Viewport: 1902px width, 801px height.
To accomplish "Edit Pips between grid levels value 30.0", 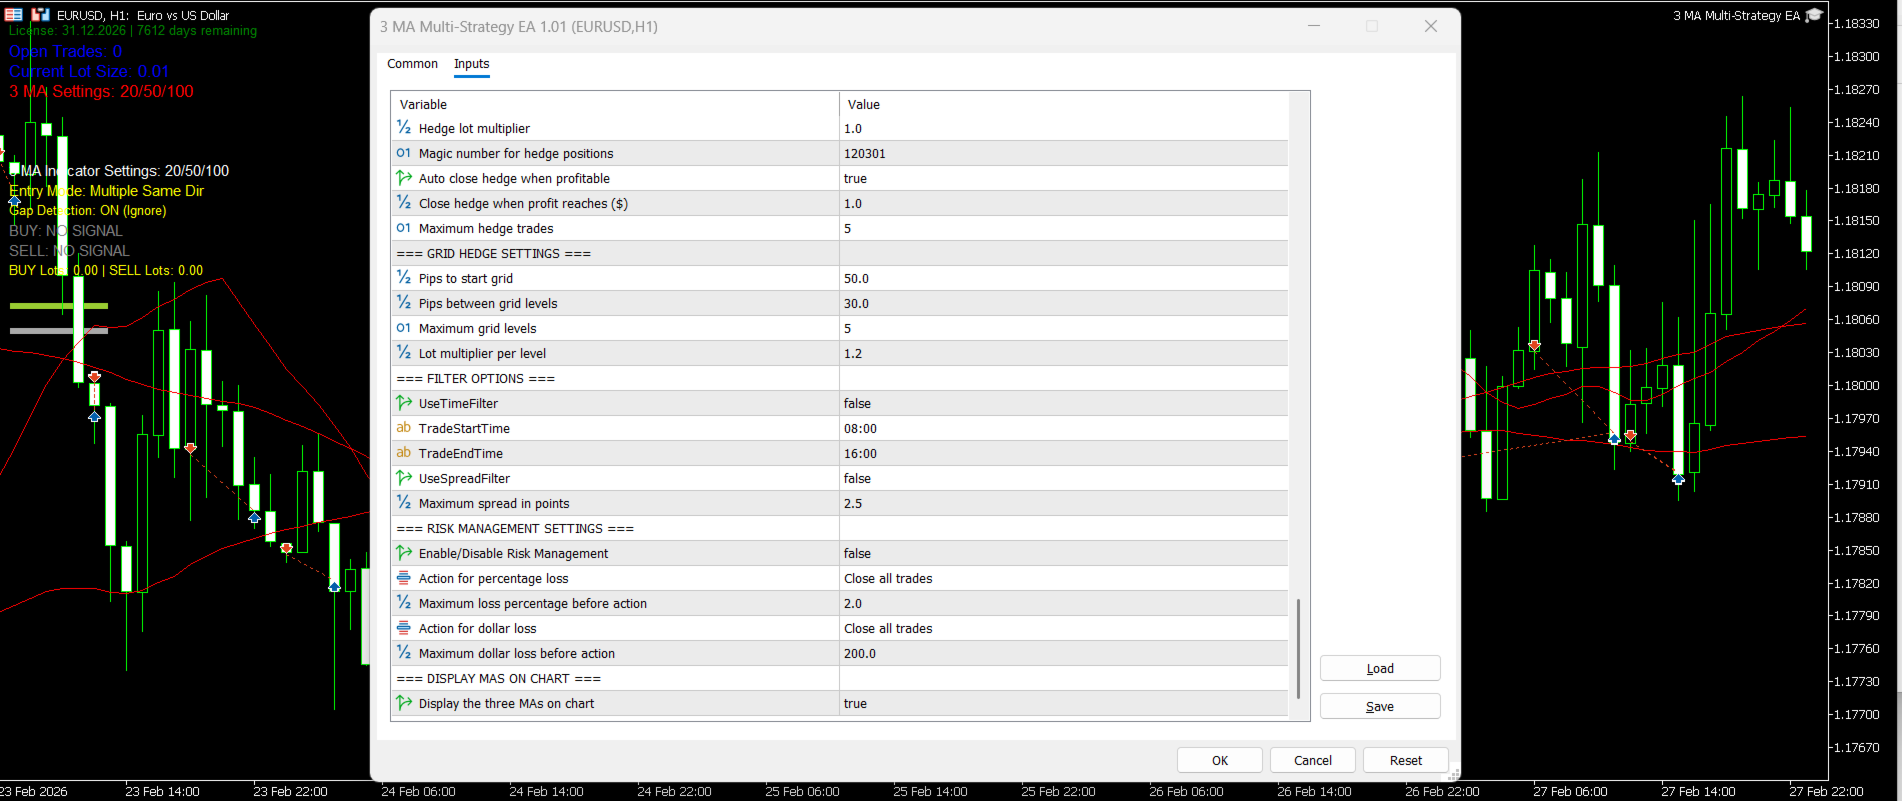I will pyautogui.click(x=1064, y=303).
